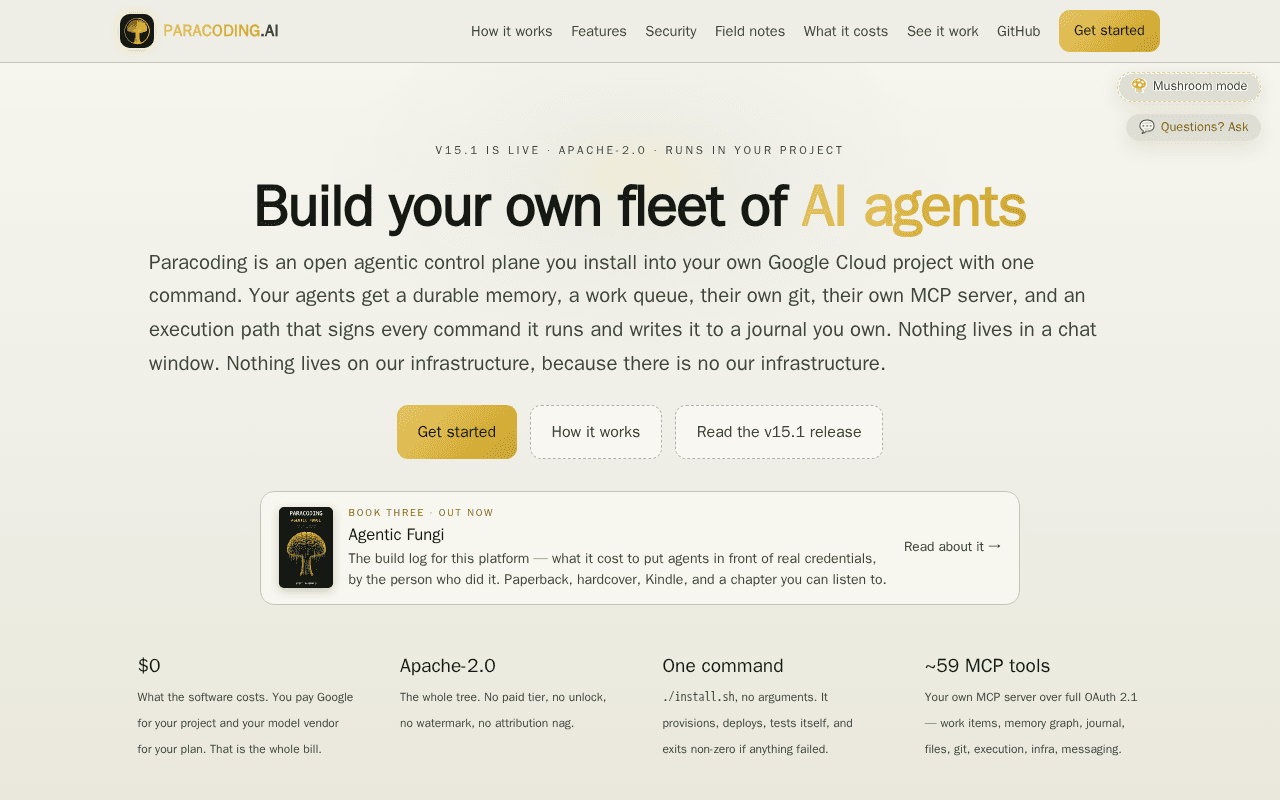This screenshot has height=800, width=1280.
Task: Click the Agentic Fungi book title
Action: coord(396,535)
